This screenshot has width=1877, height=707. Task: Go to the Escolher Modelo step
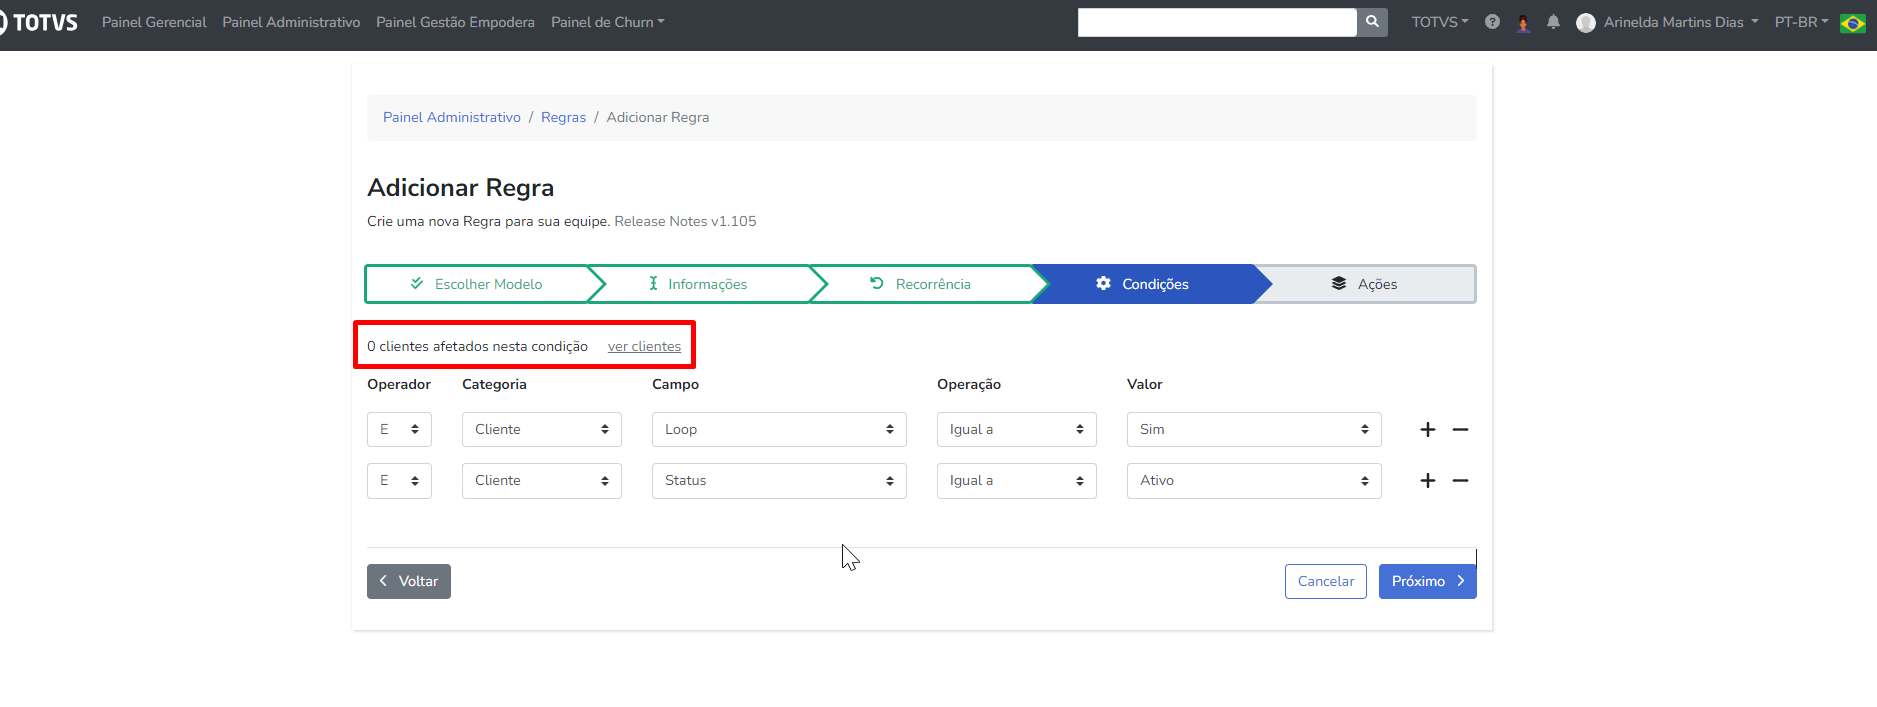click(477, 284)
